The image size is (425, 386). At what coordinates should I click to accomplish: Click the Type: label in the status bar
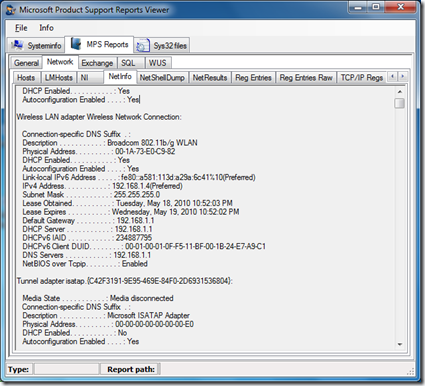click(x=18, y=369)
